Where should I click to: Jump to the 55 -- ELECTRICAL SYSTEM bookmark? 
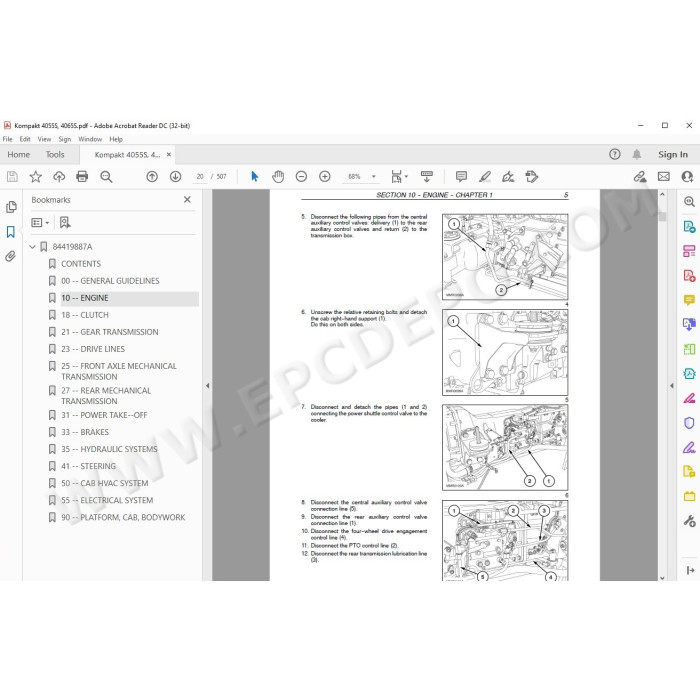107,500
